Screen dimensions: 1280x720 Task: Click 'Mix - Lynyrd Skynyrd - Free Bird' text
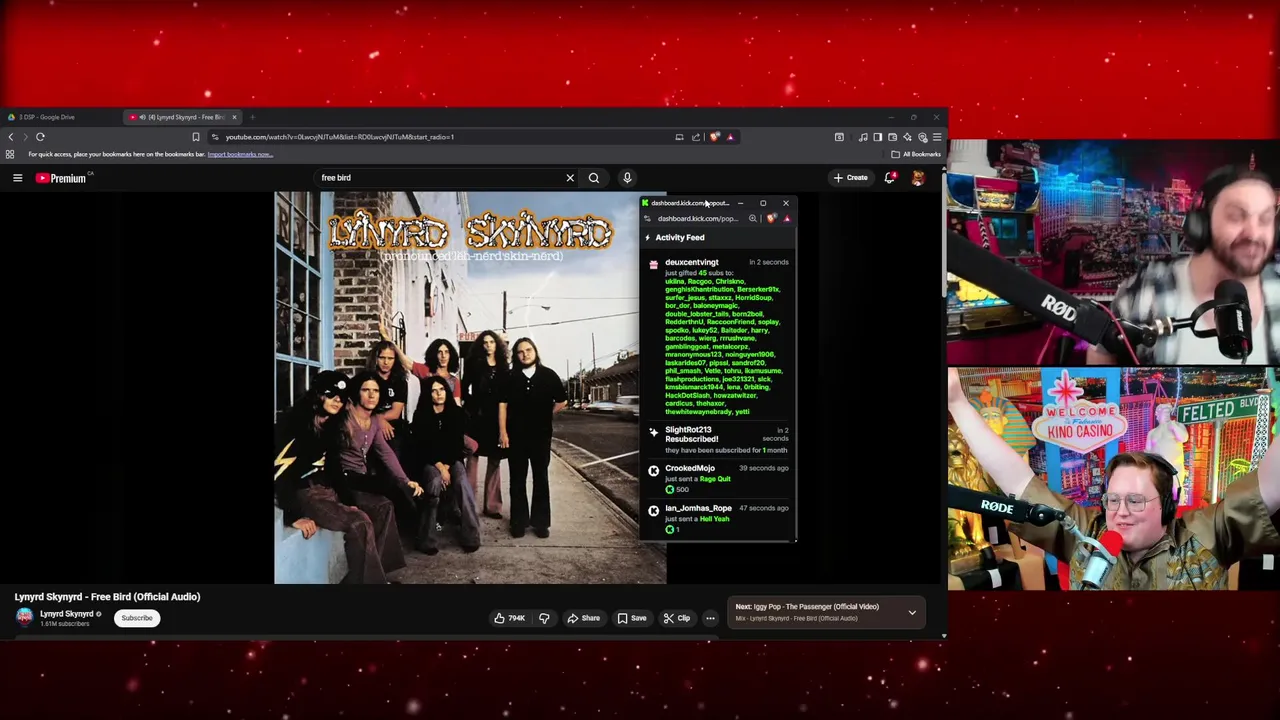point(796,618)
